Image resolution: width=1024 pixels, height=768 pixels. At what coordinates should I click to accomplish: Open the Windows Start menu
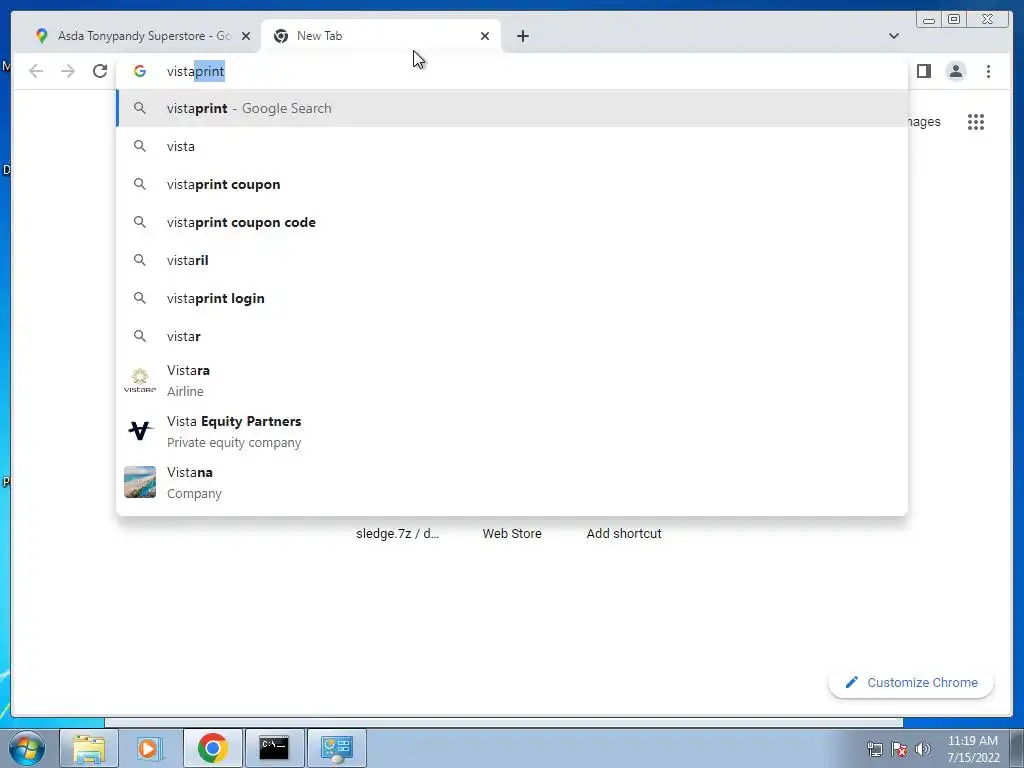27,748
